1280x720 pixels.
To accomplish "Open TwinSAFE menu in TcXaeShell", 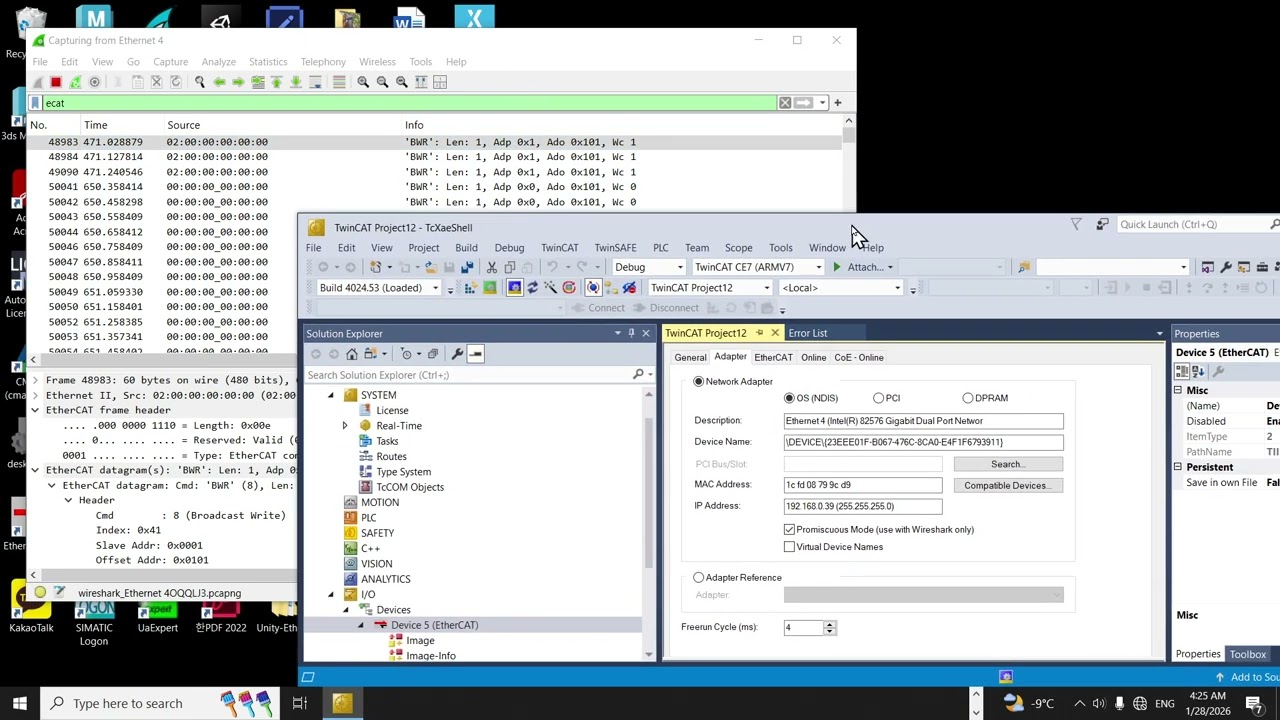I will tap(615, 248).
